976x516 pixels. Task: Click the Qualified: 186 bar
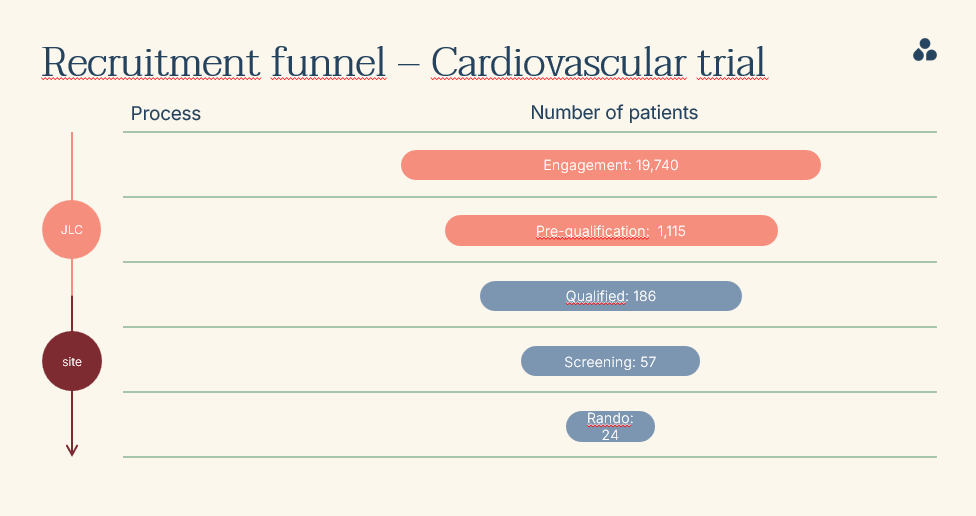coord(610,296)
